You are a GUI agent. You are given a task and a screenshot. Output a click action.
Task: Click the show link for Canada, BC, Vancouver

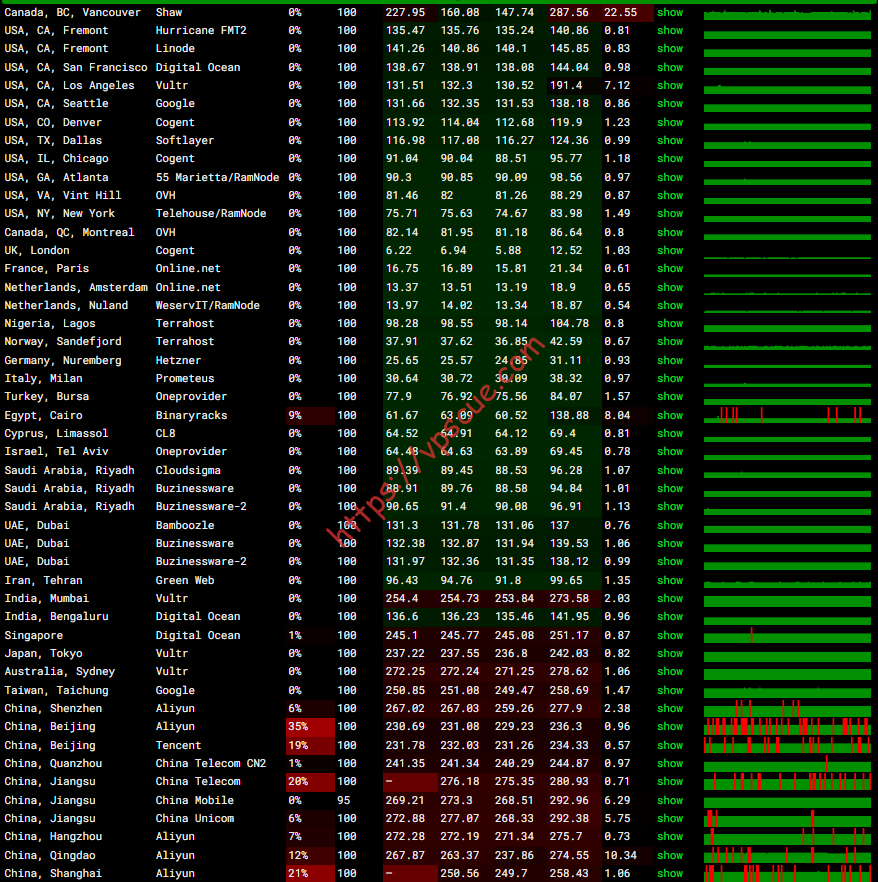click(x=670, y=12)
